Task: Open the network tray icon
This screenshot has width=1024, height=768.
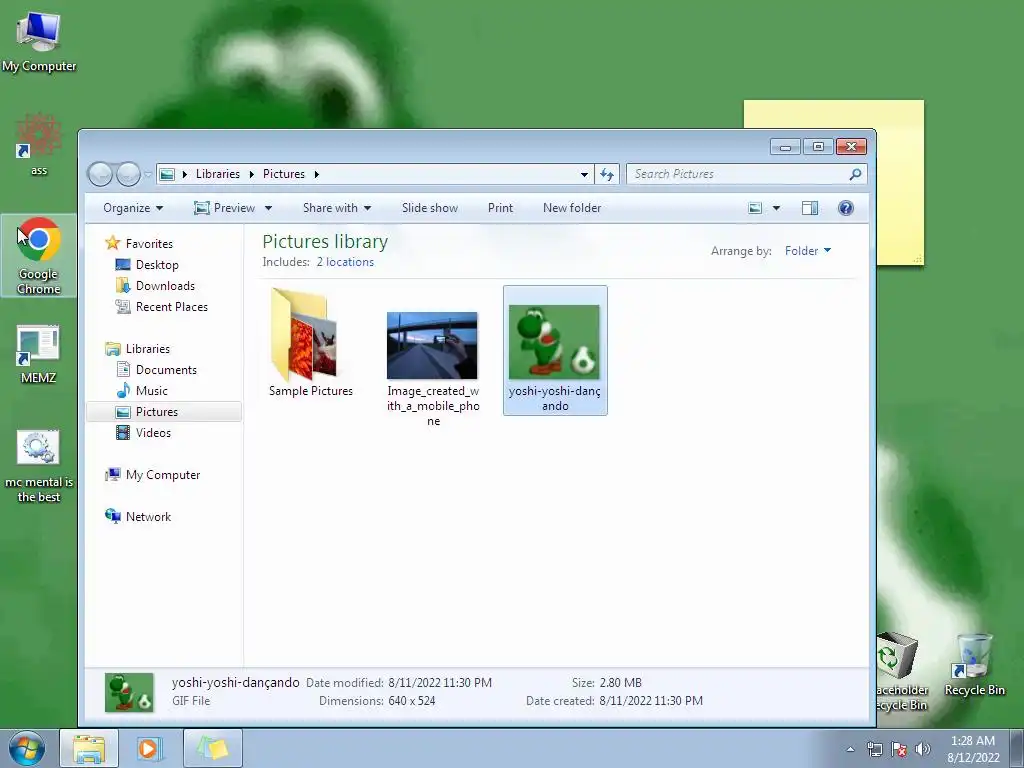Action: [874, 749]
